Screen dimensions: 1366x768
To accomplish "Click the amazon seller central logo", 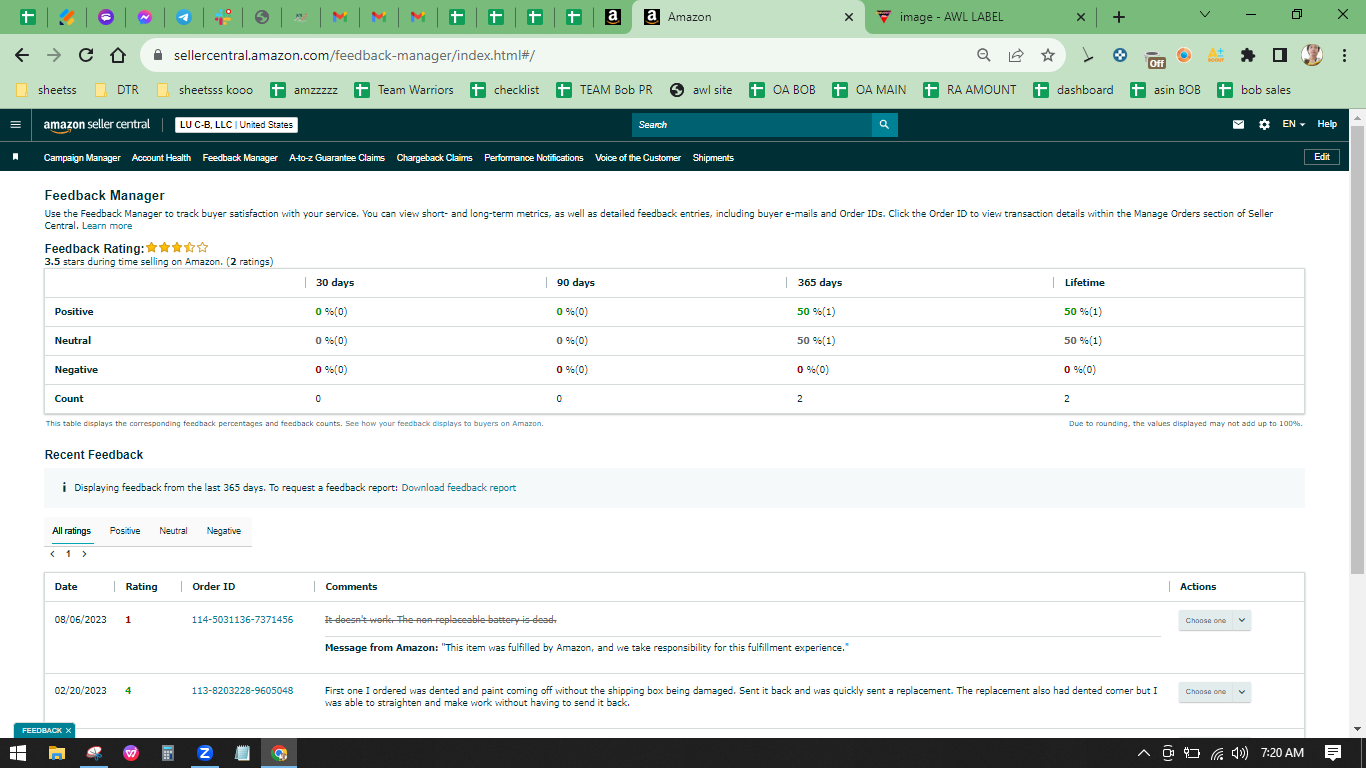I will [x=97, y=125].
